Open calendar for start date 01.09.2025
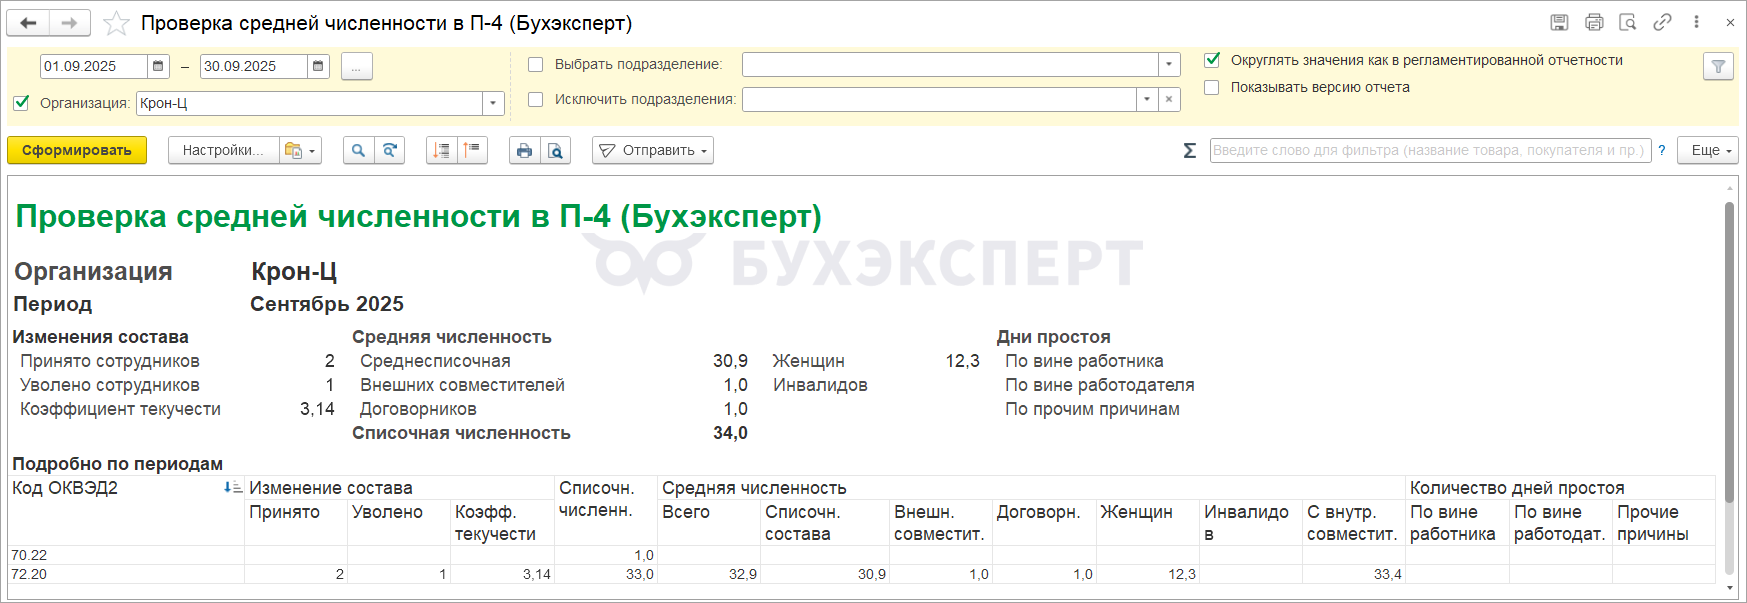The width and height of the screenshot is (1747, 603). point(158,66)
